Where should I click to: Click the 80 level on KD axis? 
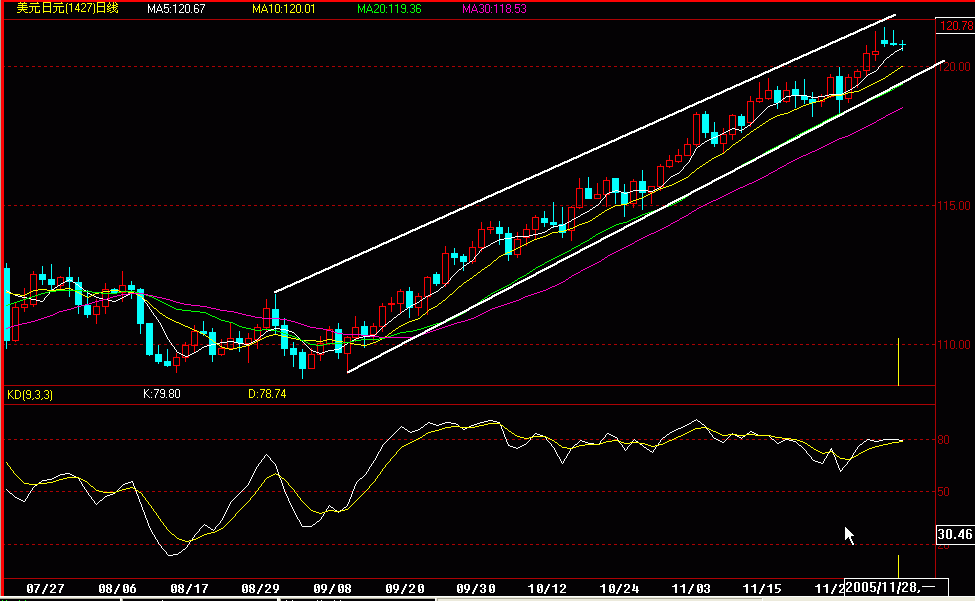click(943, 439)
